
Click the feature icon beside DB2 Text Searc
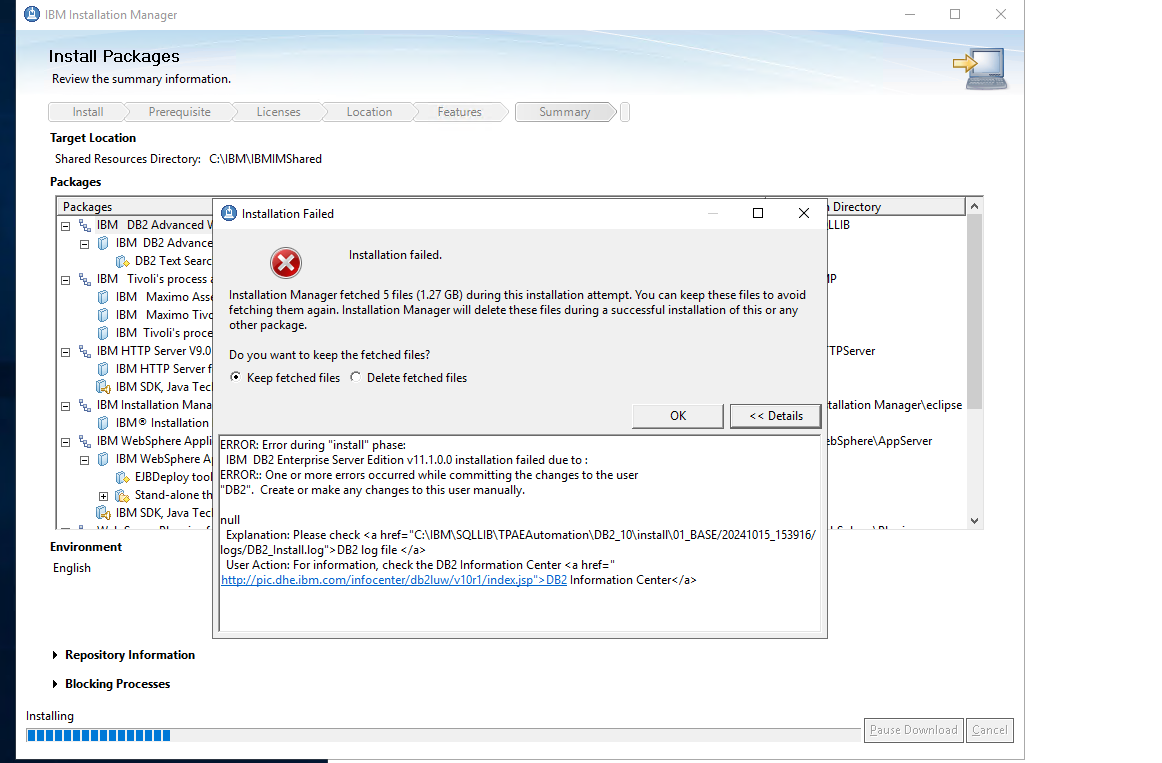[122, 261]
